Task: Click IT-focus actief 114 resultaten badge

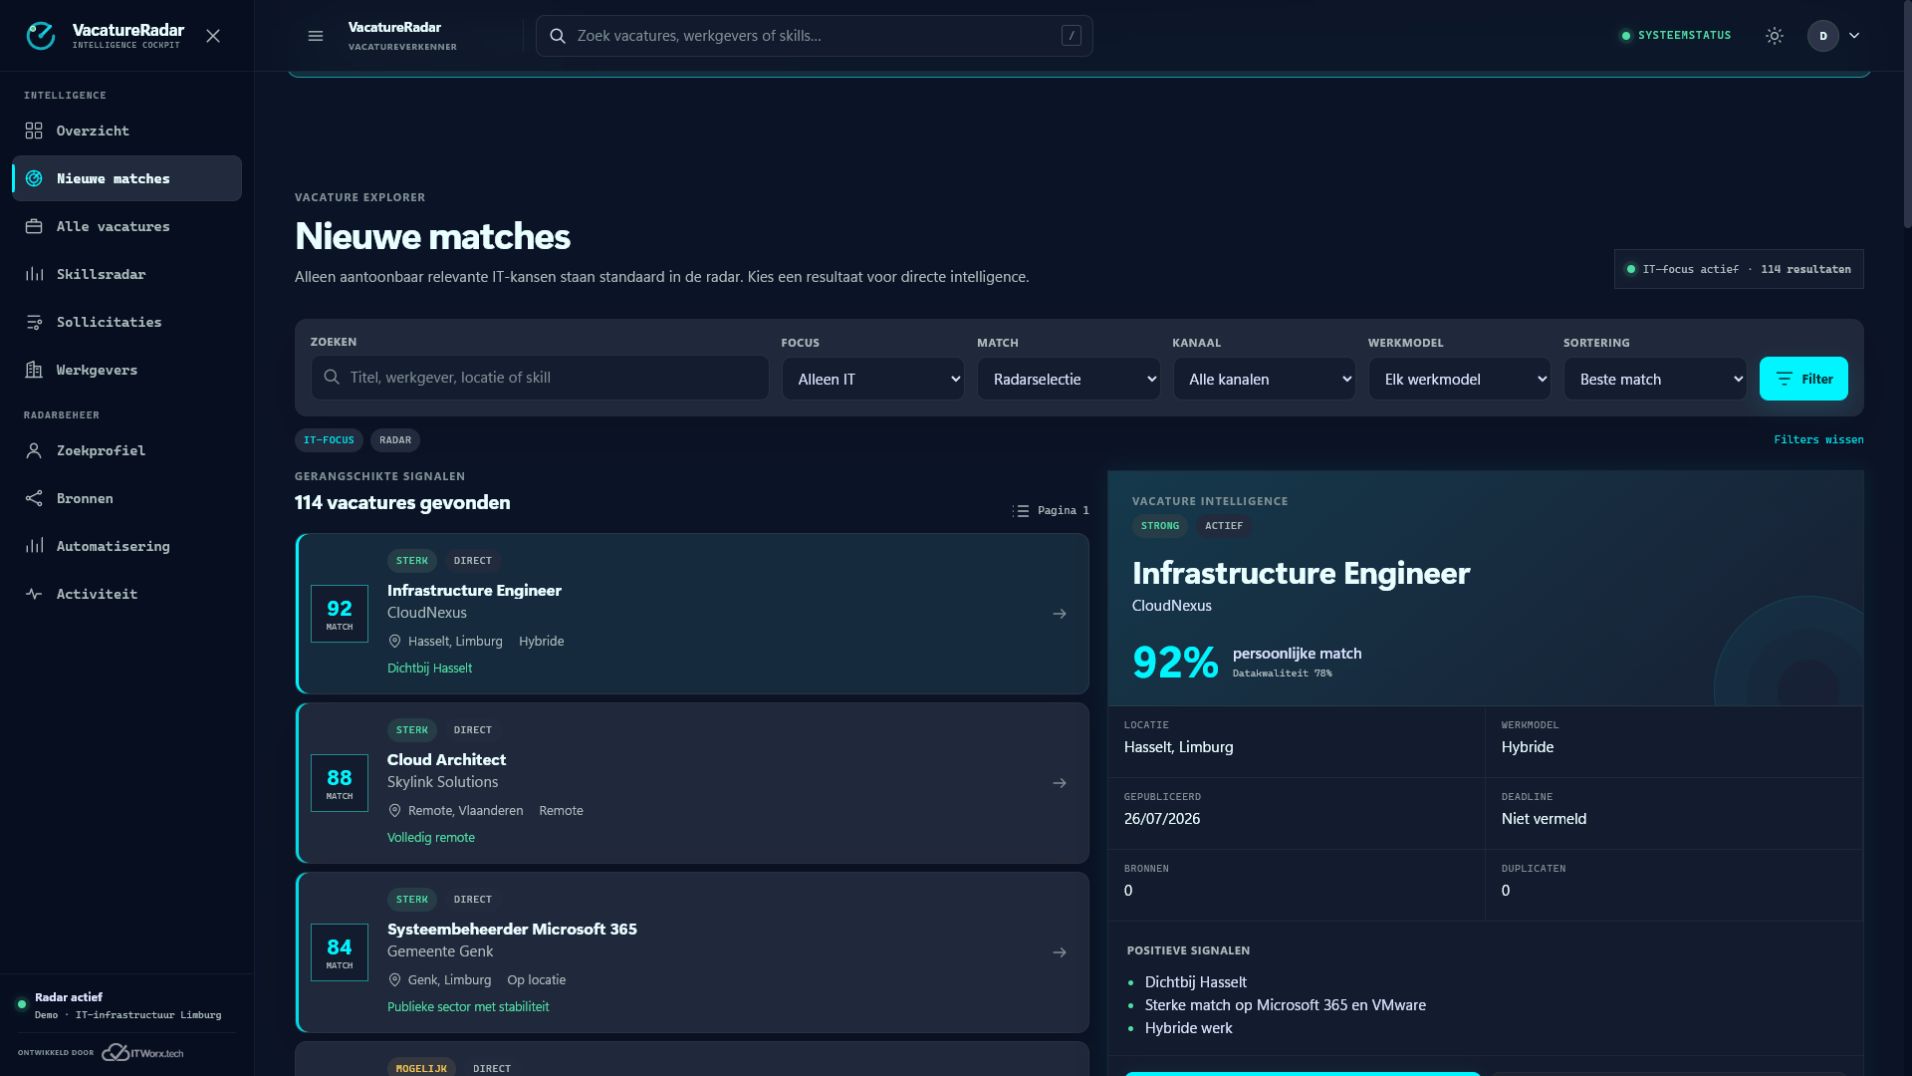Action: click(x=1738, y=270)
